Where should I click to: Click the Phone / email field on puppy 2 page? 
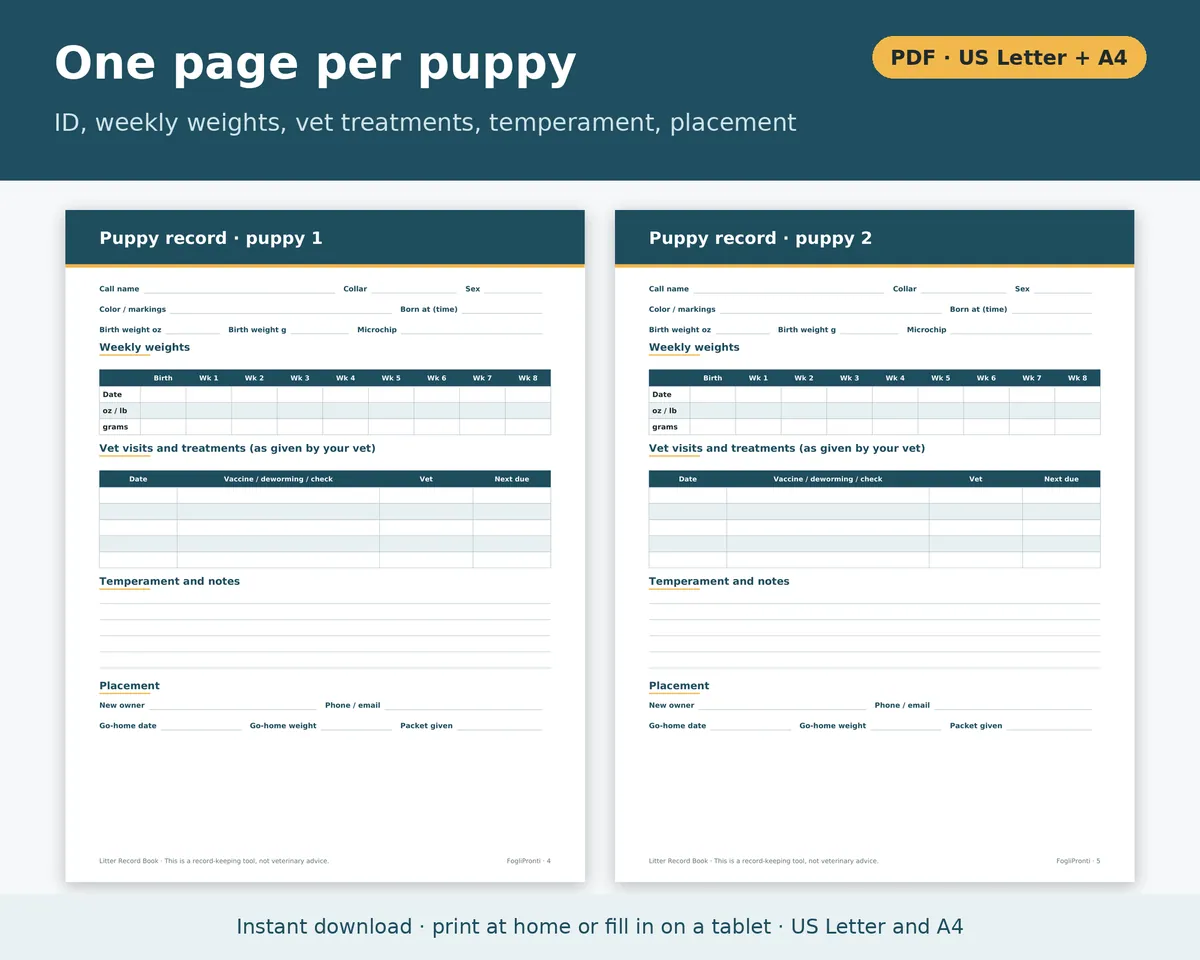pyautogui.click(x=1014, y=705)
